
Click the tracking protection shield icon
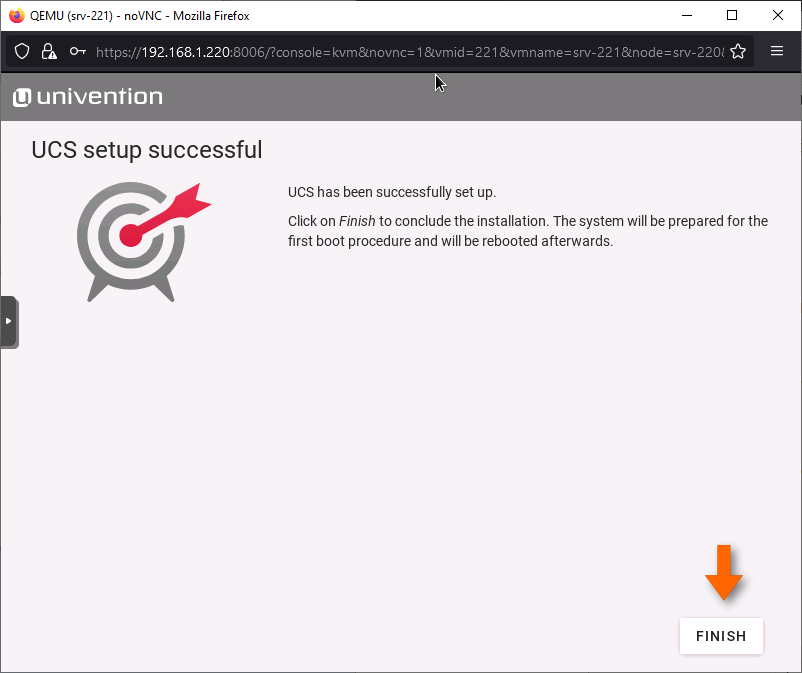coord(22,52)
